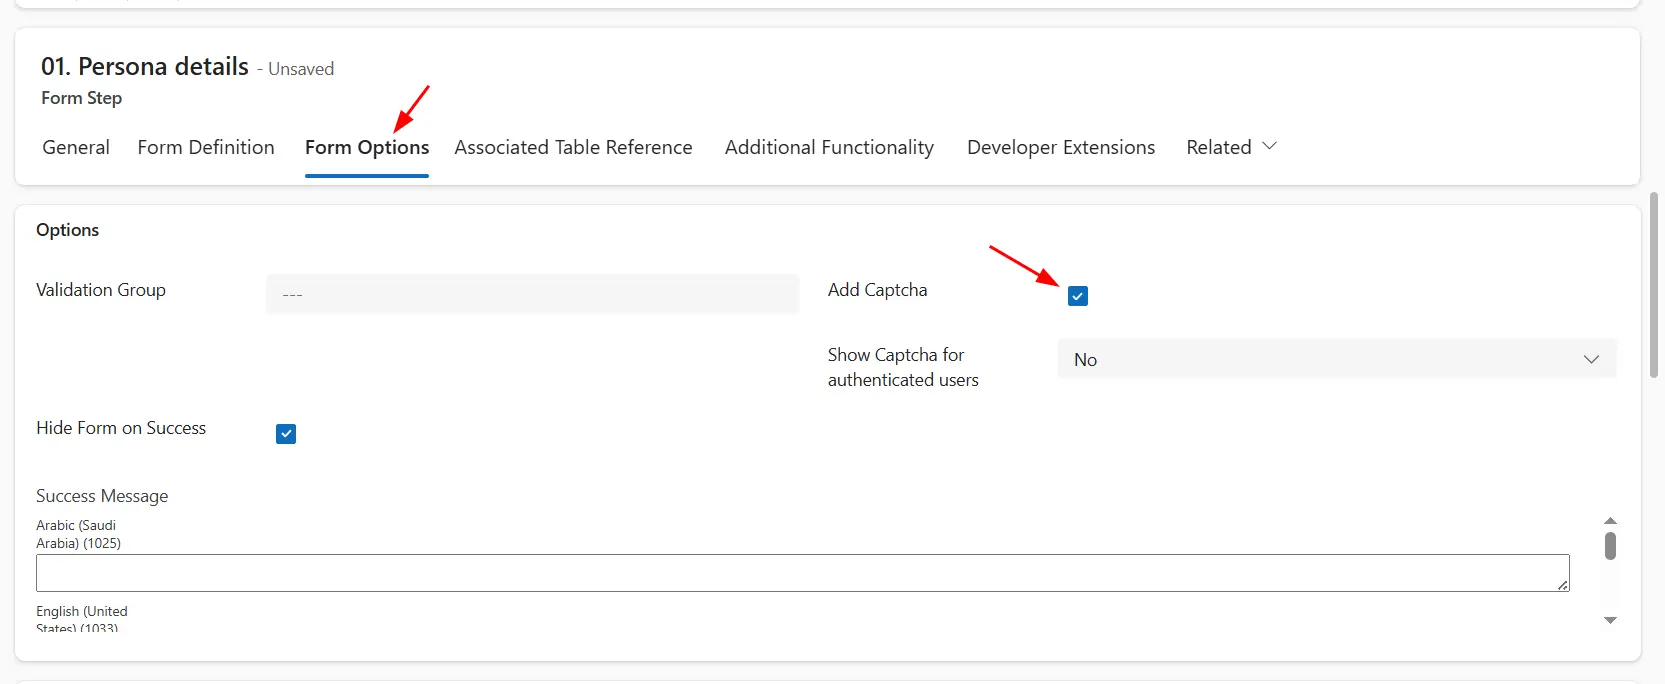Click the 01. Persona details title
1665x684 pixels.
145,67
